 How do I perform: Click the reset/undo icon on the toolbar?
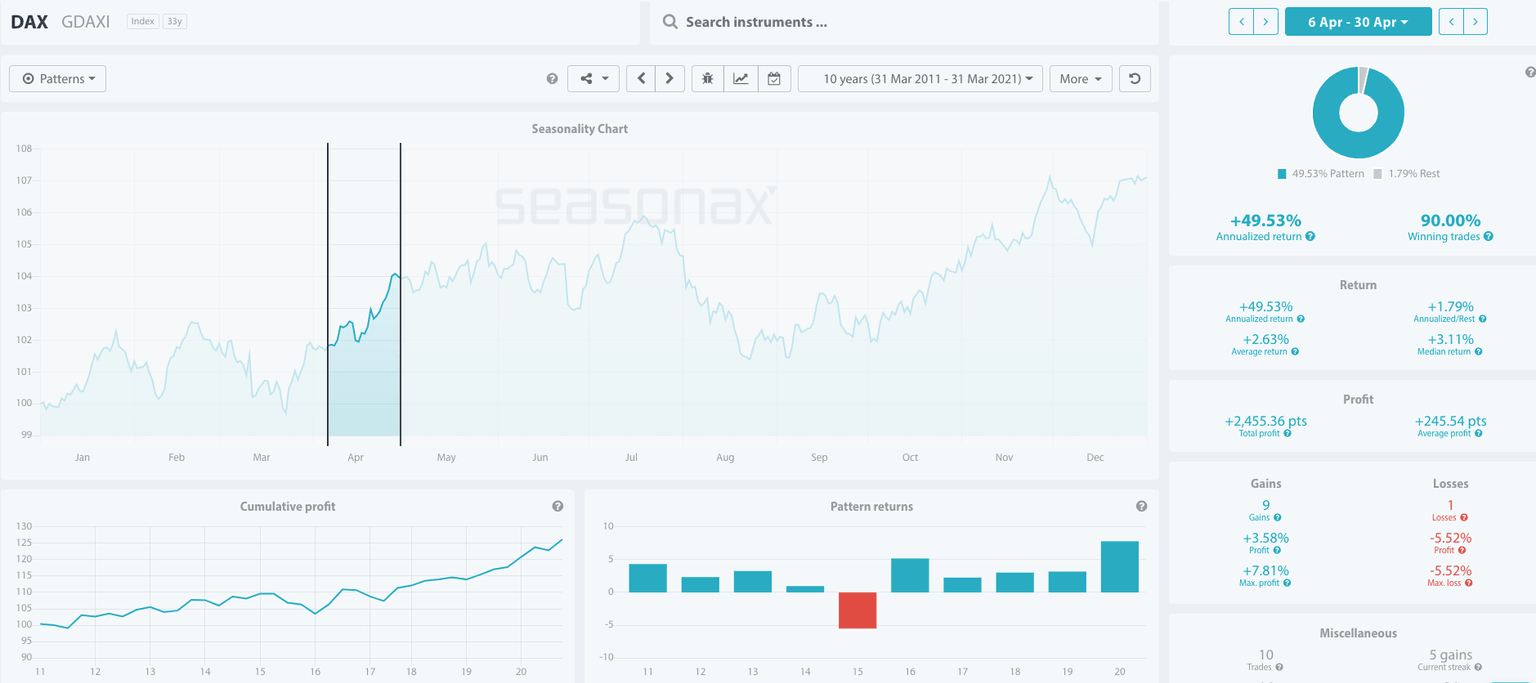point(1134,78)
